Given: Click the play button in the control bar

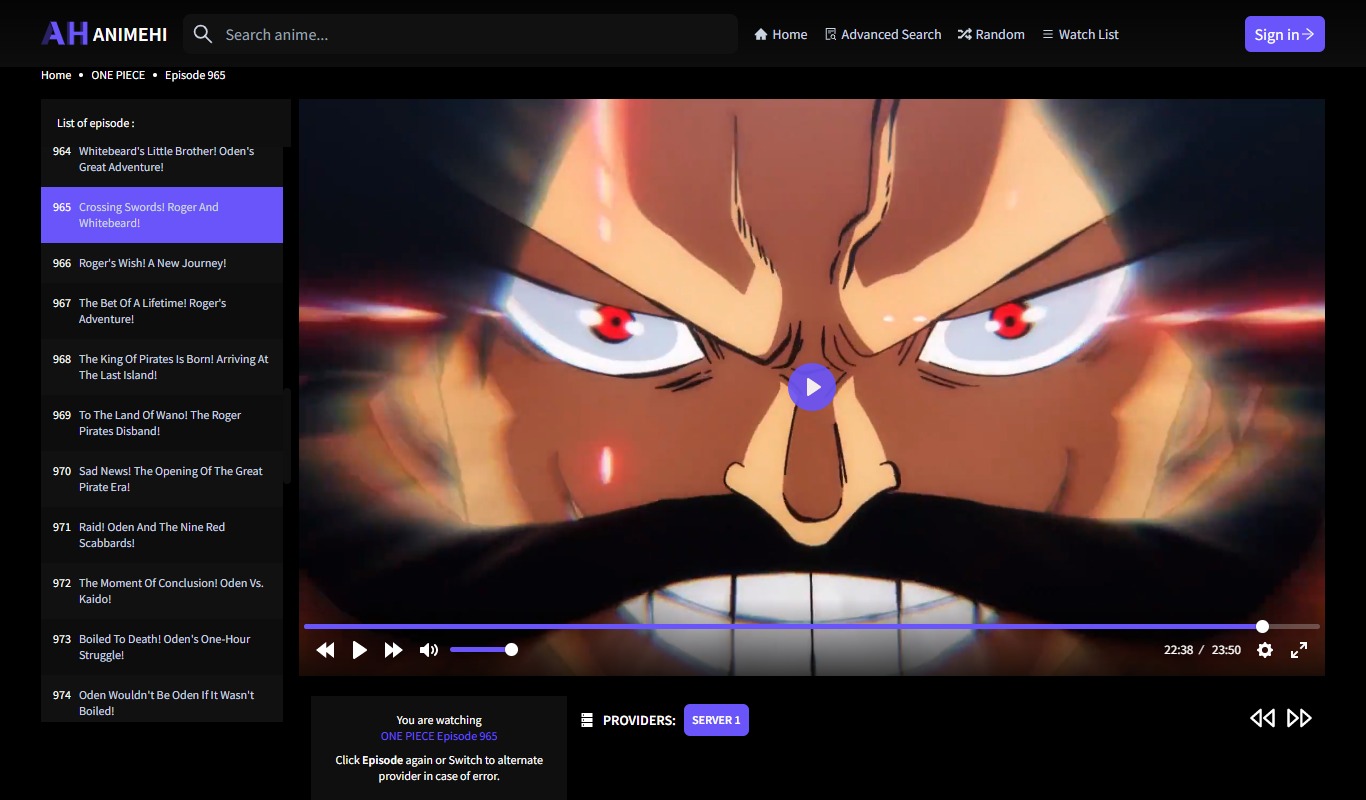Looking at the screenshot, I should point(360,650).
